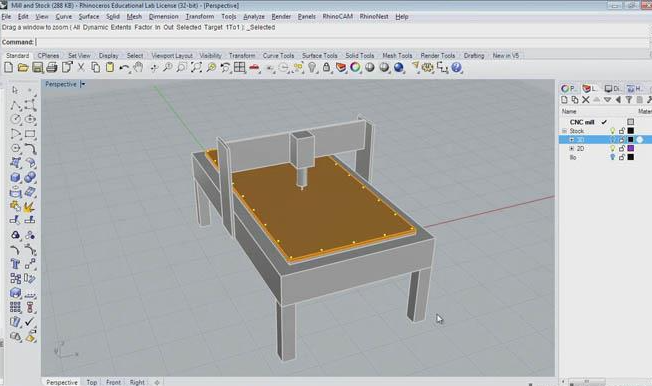
Task: Add a viewport tab with the plus button
Action: 157,382
